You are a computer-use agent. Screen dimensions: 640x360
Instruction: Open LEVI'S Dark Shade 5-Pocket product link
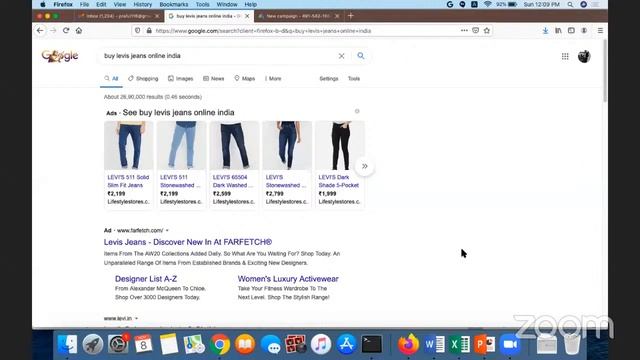[x=338, y=181]
